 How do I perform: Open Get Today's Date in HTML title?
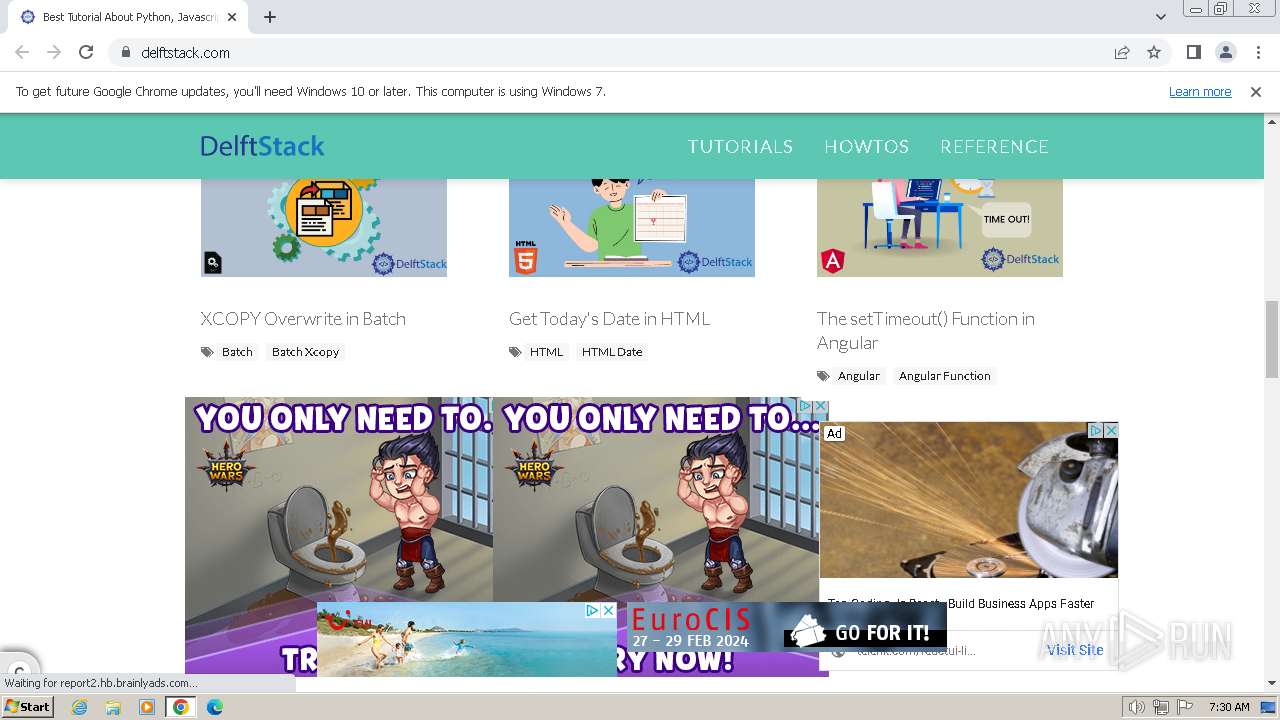point(609,319)
